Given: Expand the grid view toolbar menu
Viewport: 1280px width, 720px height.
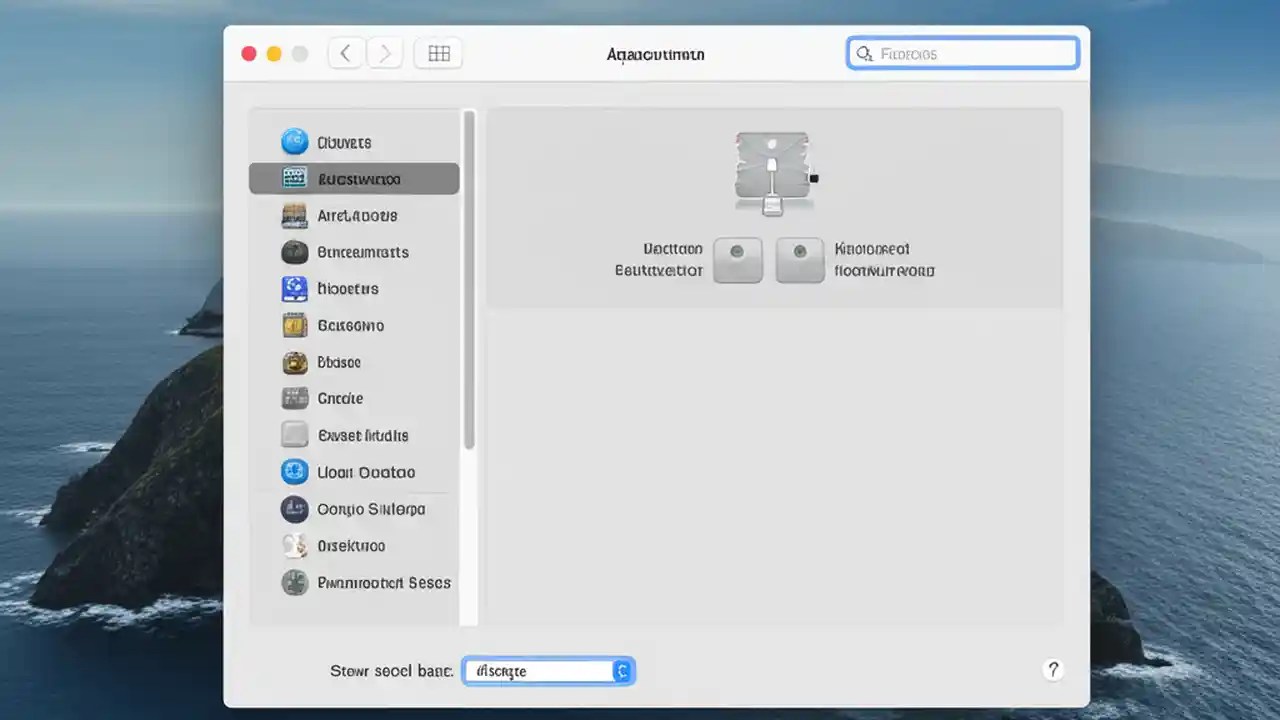Looking at the screenshot, I should point(438,53).
